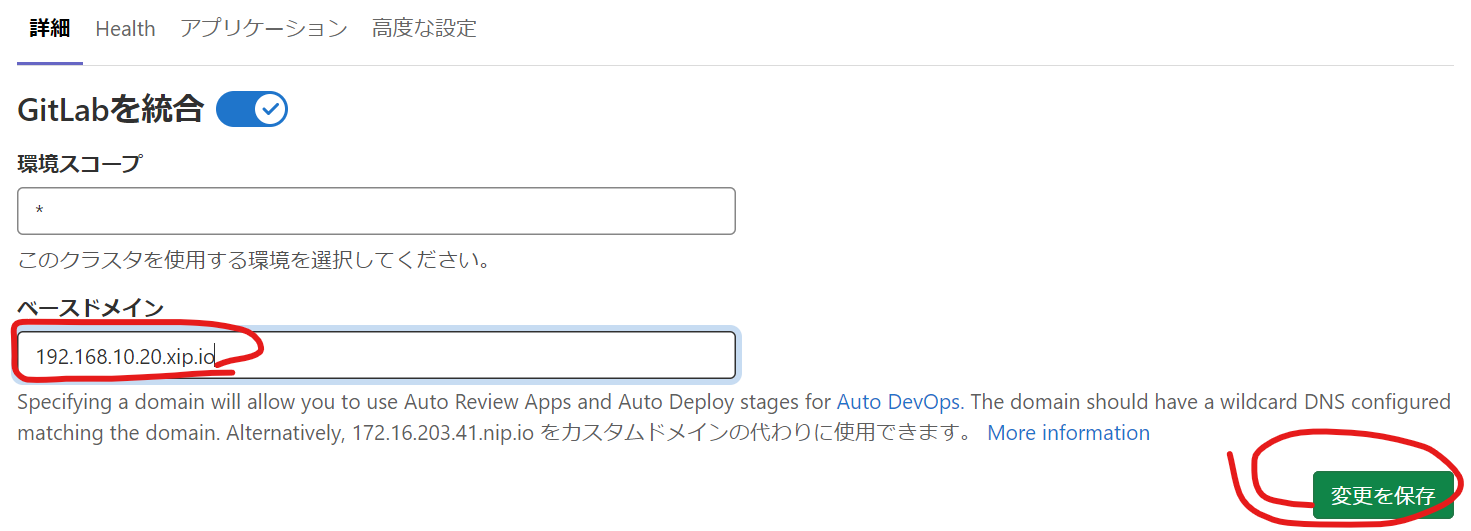1471x531 pixels.
Task: Open the Auto DevOps link
Action: click(x=898, y=402)
